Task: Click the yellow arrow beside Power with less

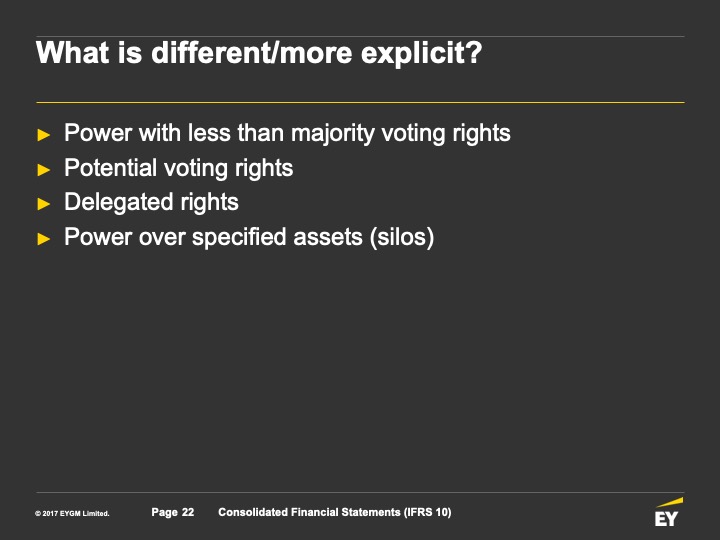Action: tap(43, 134)
